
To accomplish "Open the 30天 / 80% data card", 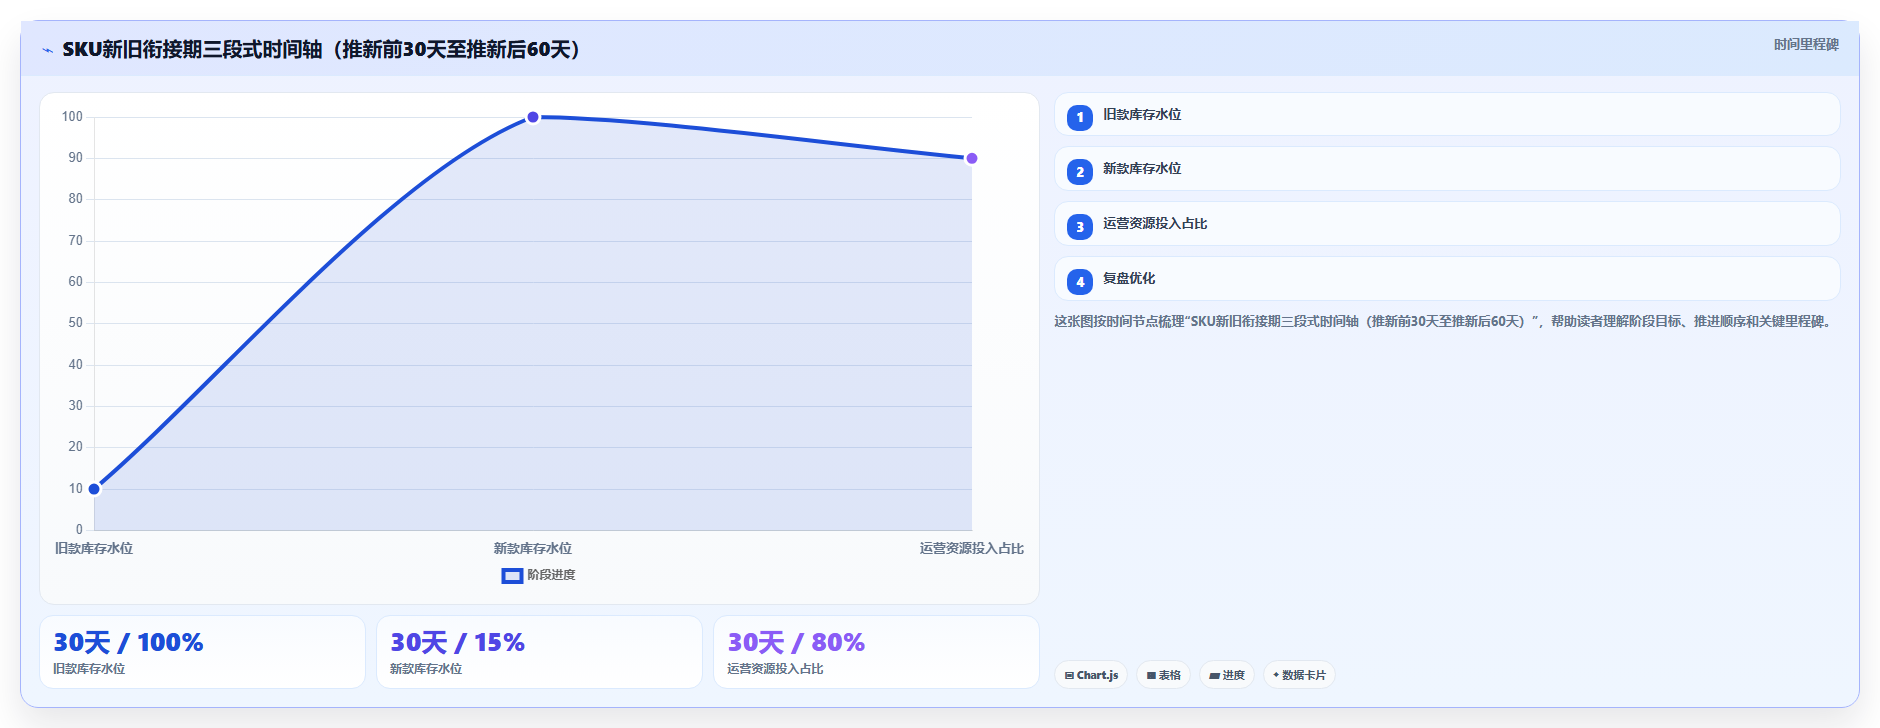I will click(x=876, y=652).
